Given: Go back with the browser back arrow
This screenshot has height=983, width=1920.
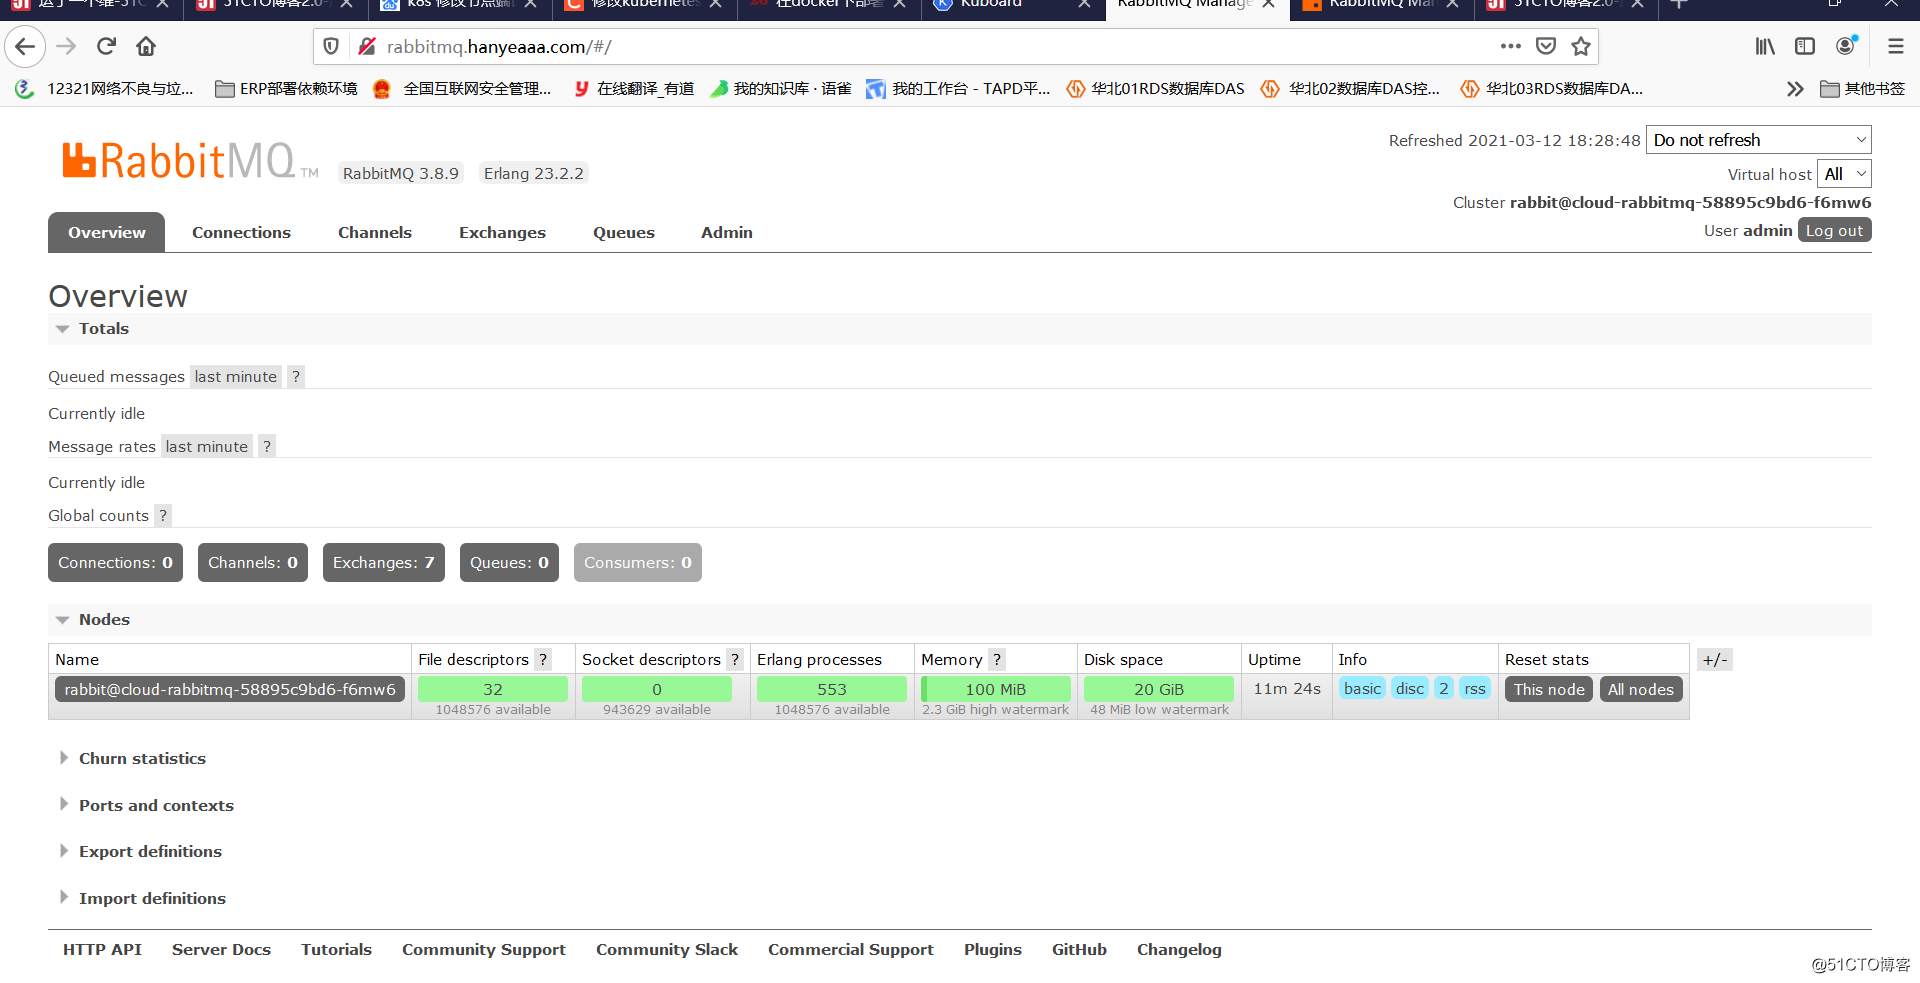Looking at the screenshot, I should point(25,46).
